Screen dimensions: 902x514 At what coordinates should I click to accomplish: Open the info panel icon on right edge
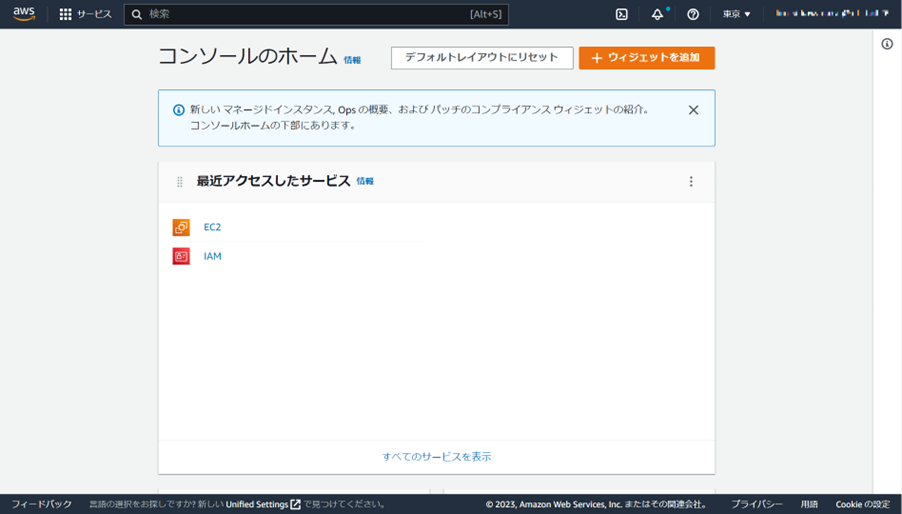887,44
